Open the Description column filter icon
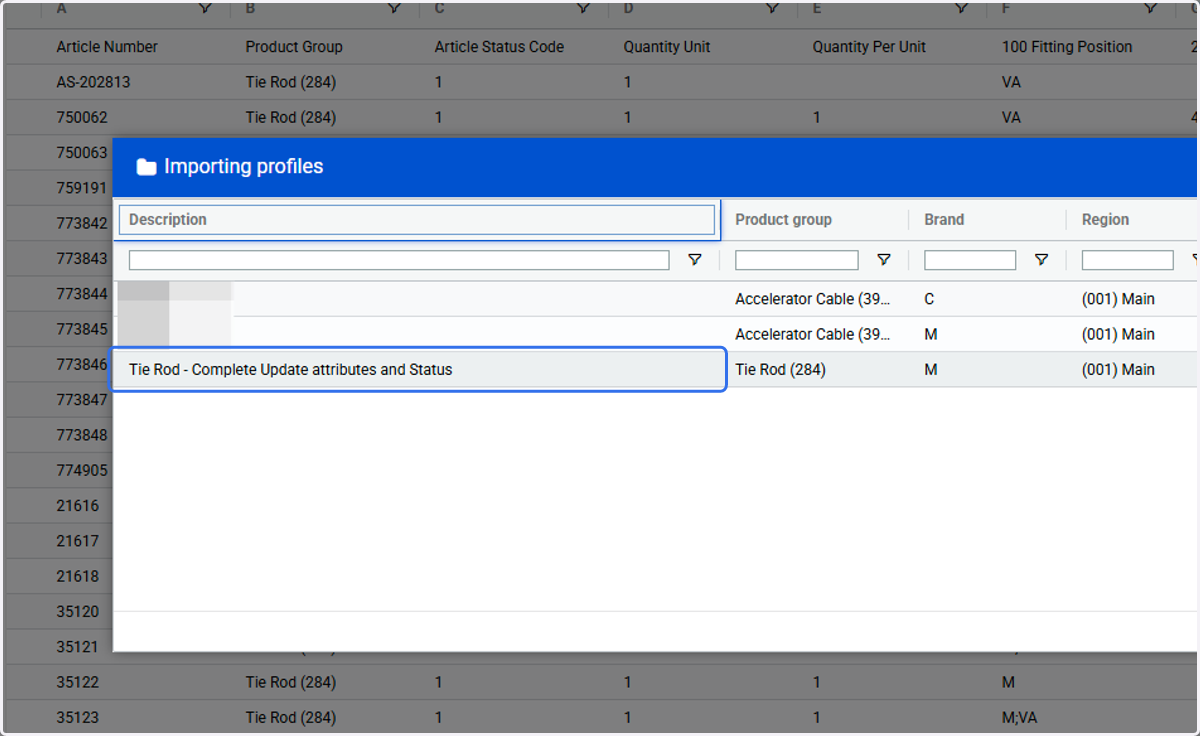The width and height of the screenshot is (1200, 736). (x=695, y=260)
